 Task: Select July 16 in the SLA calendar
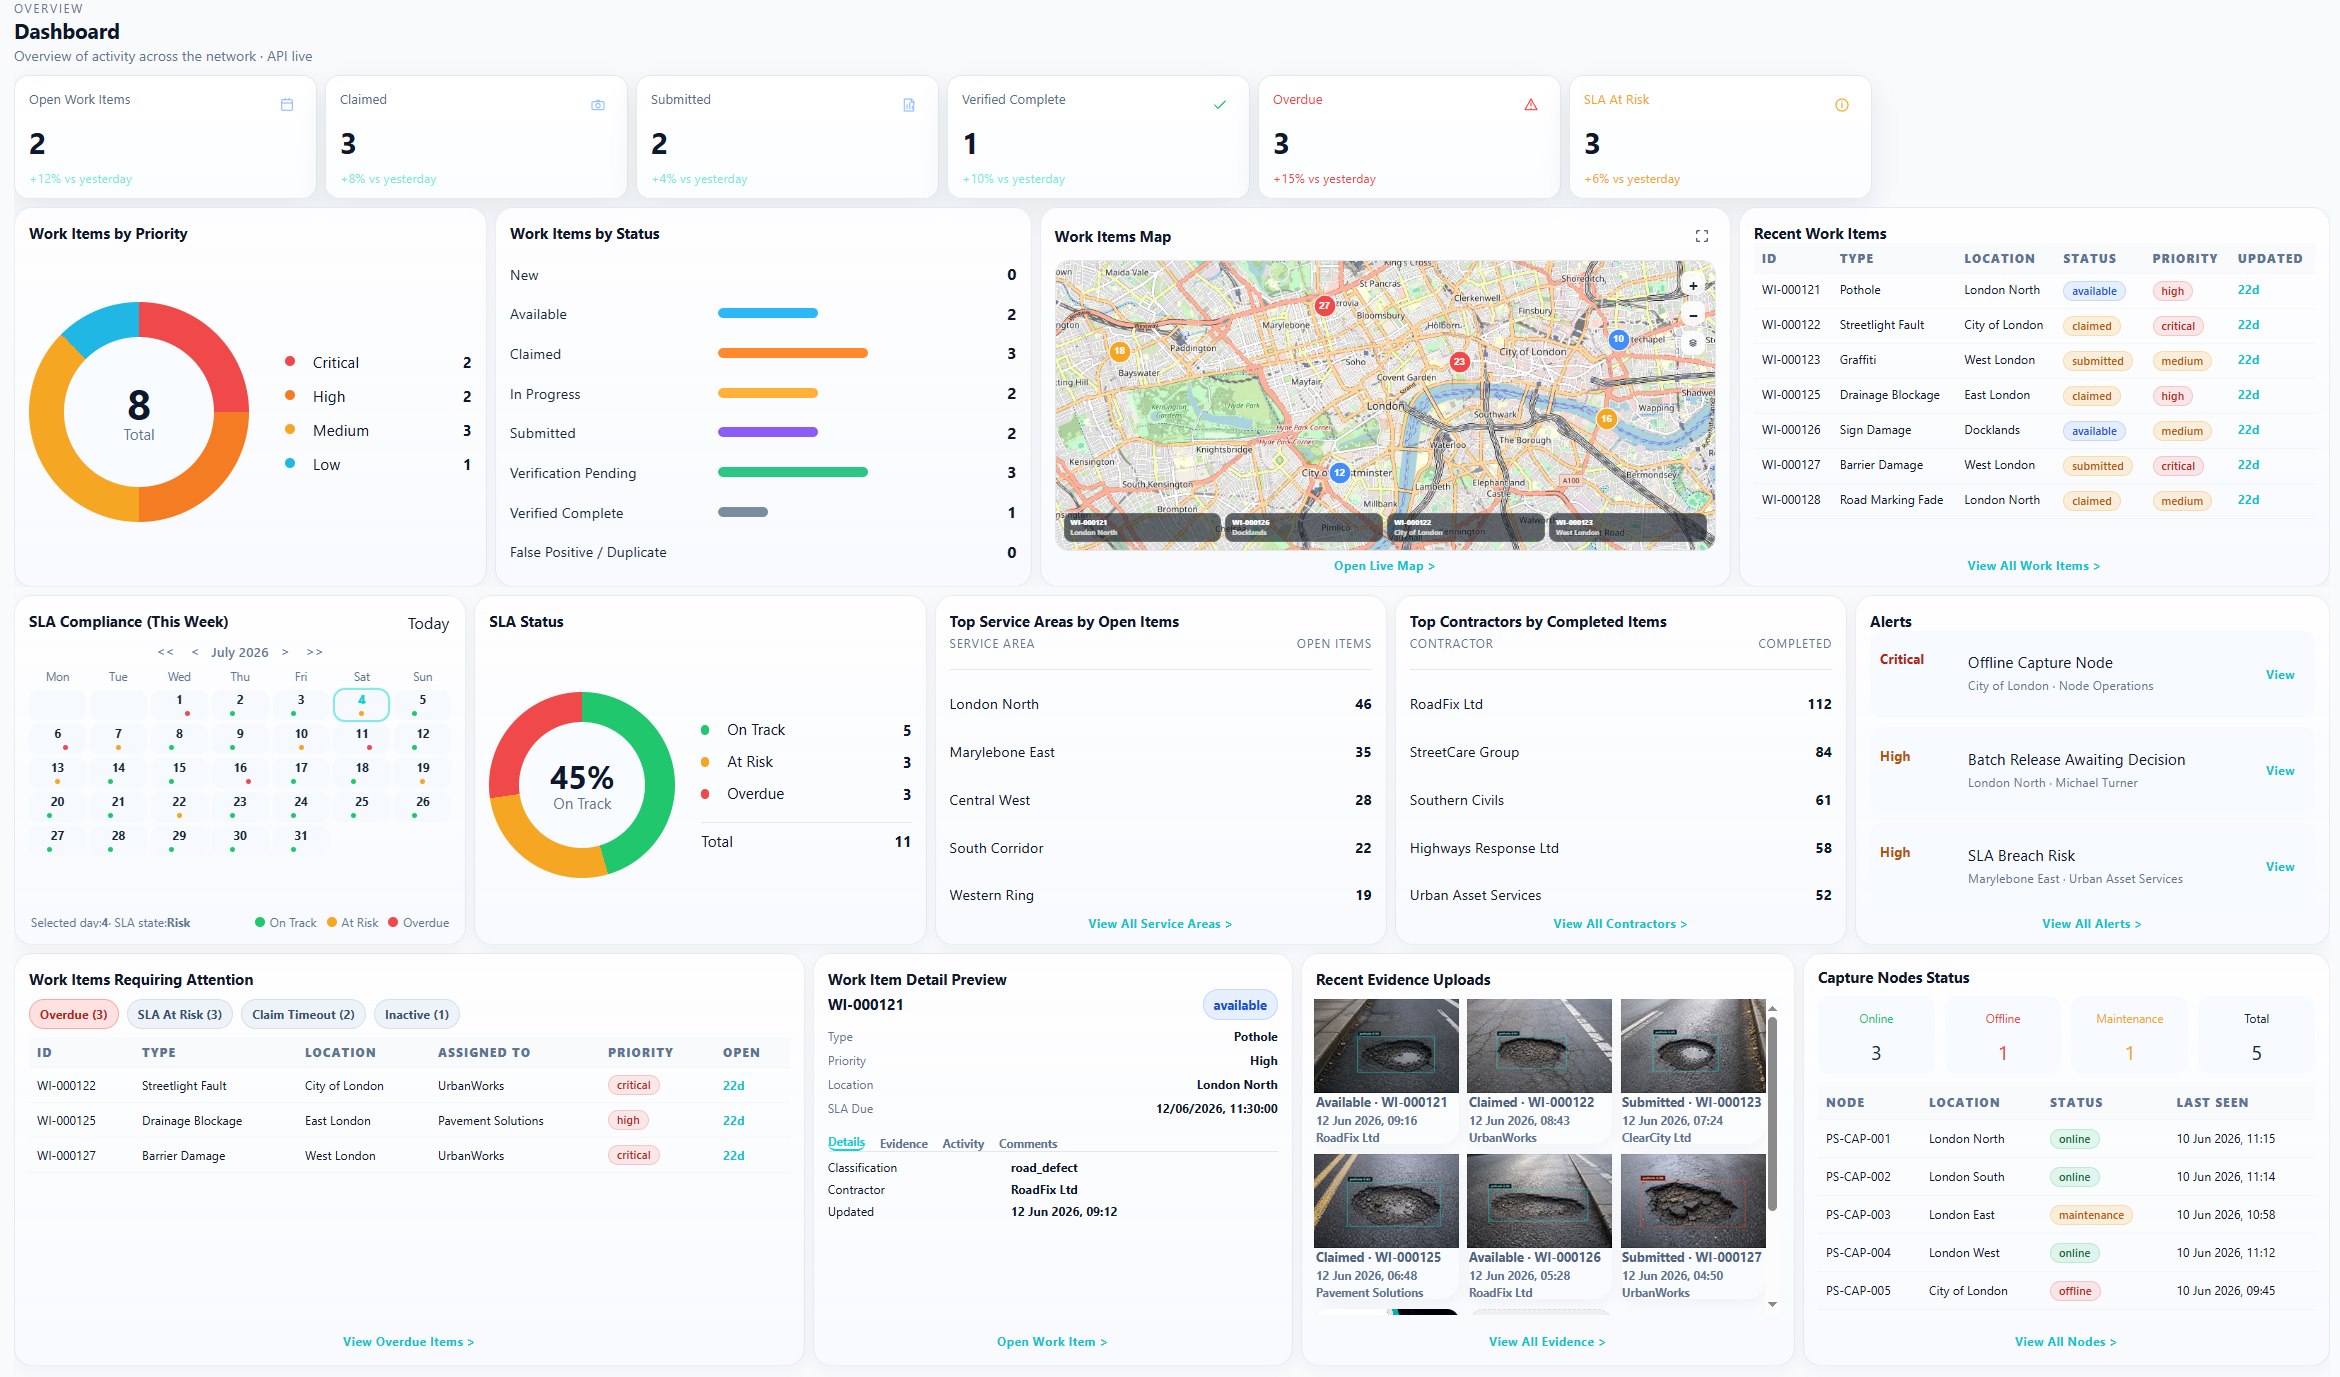240,772
